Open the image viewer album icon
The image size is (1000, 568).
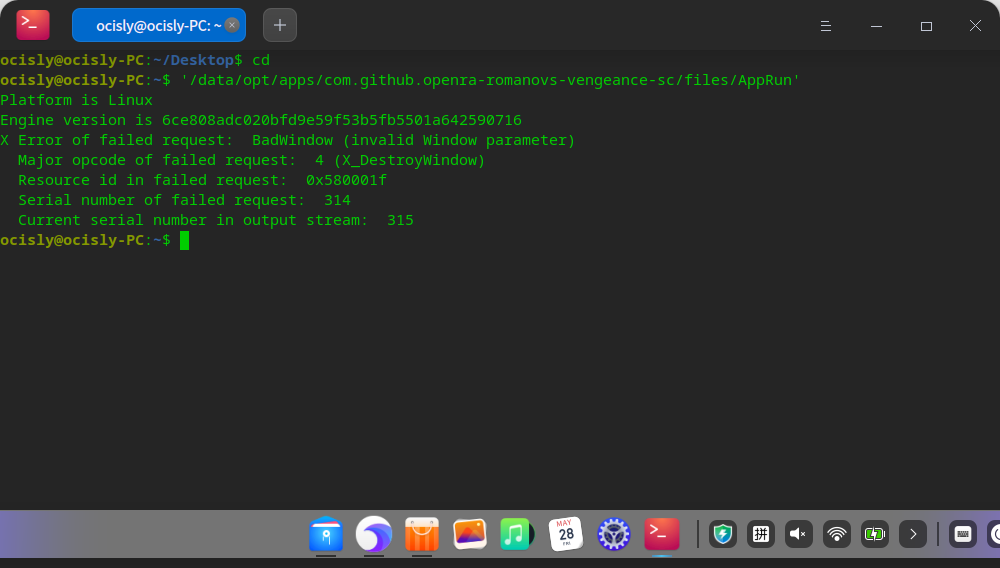(469, 534)
